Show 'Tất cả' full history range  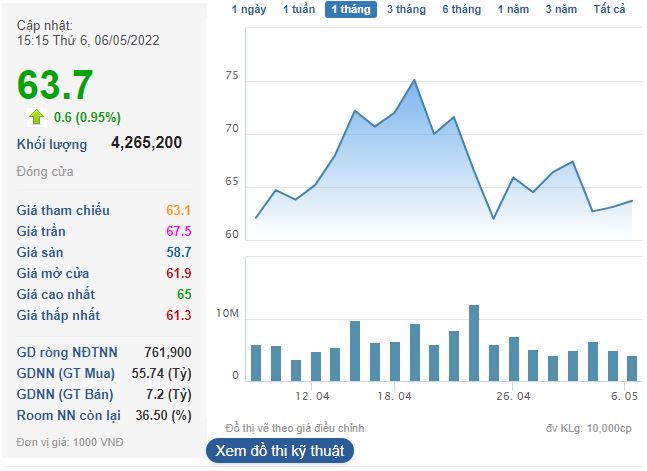(609, 9)
